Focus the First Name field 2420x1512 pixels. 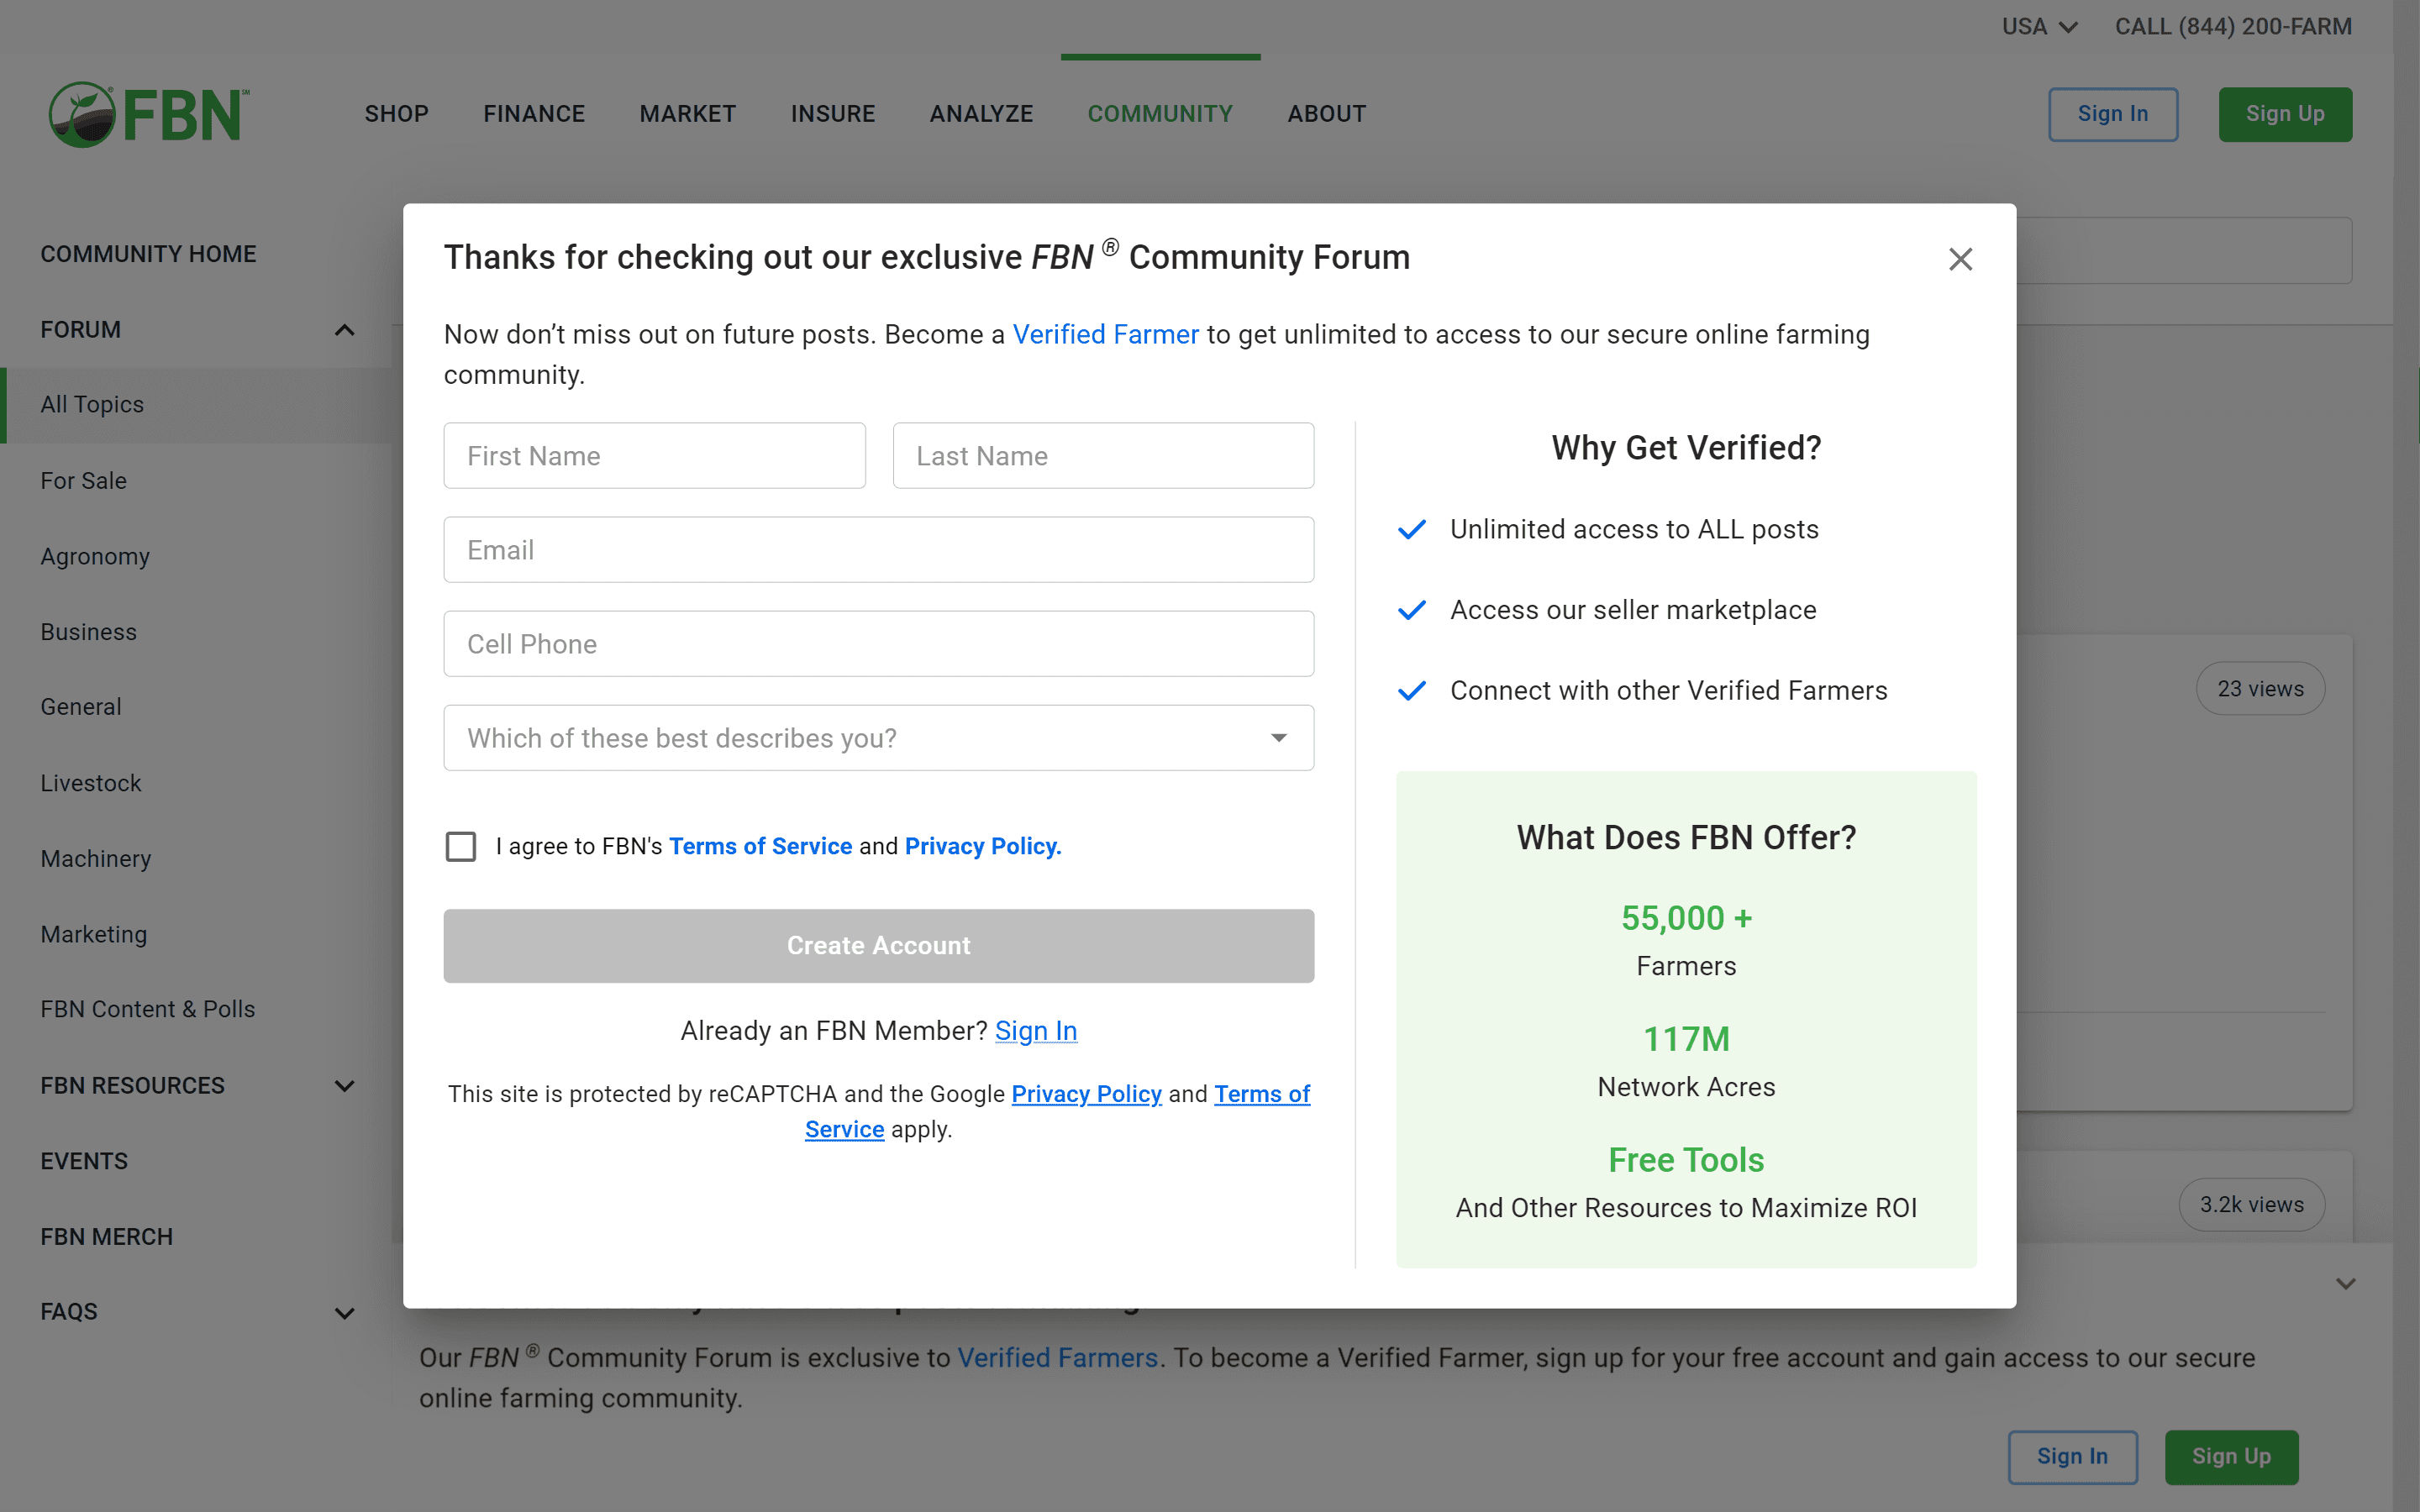click(x=654, y=456)
